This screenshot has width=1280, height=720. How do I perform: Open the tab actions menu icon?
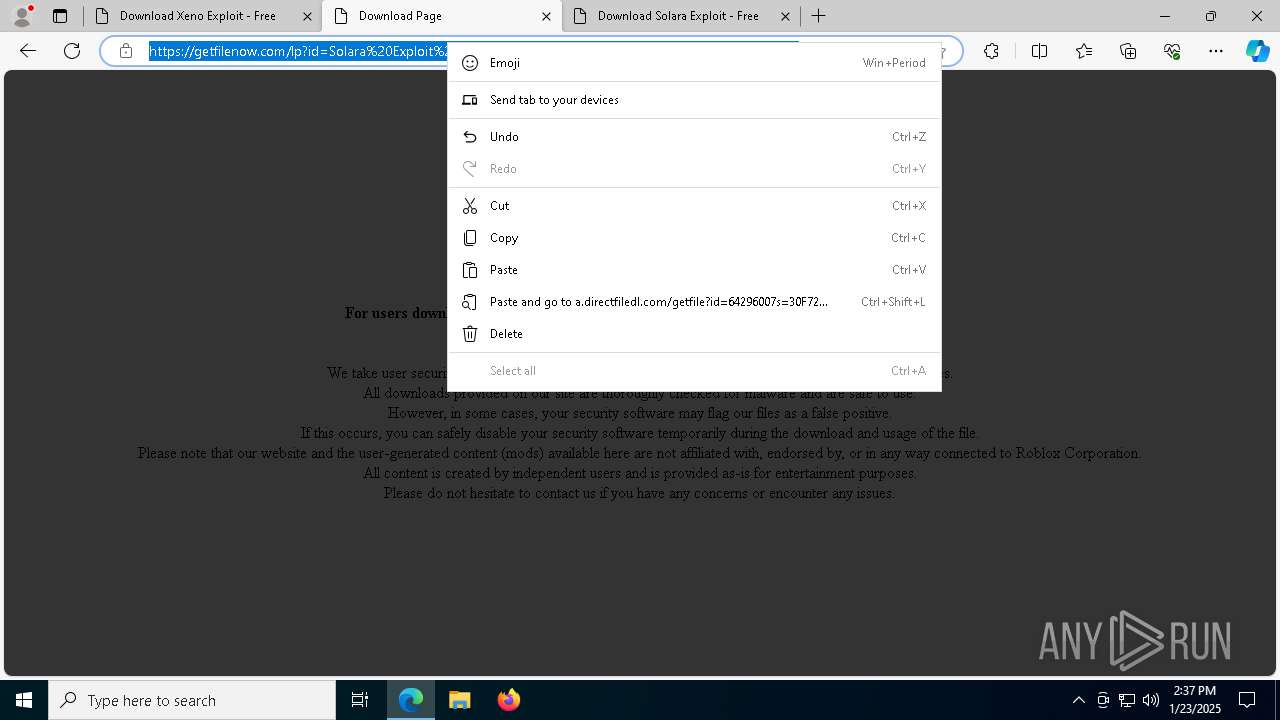(x=60, y=16)
